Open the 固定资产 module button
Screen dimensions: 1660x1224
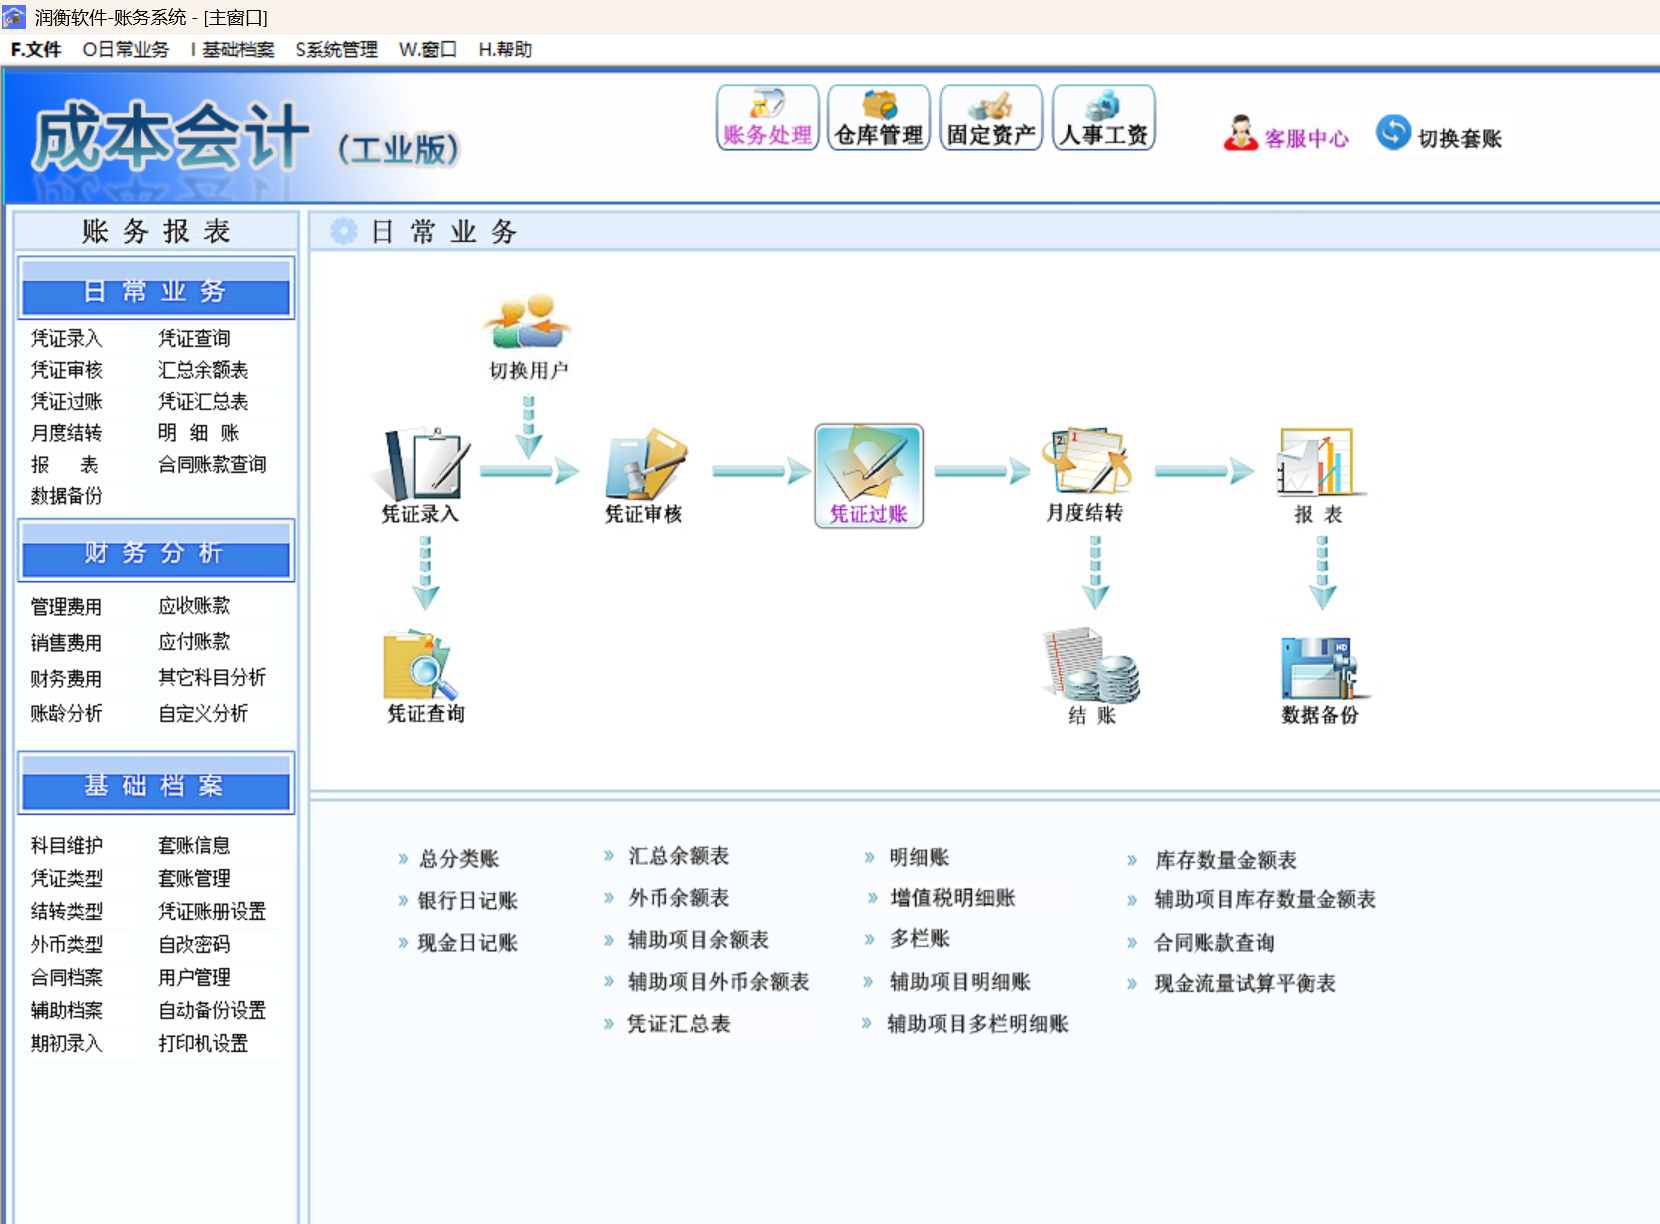pos(991,118)
